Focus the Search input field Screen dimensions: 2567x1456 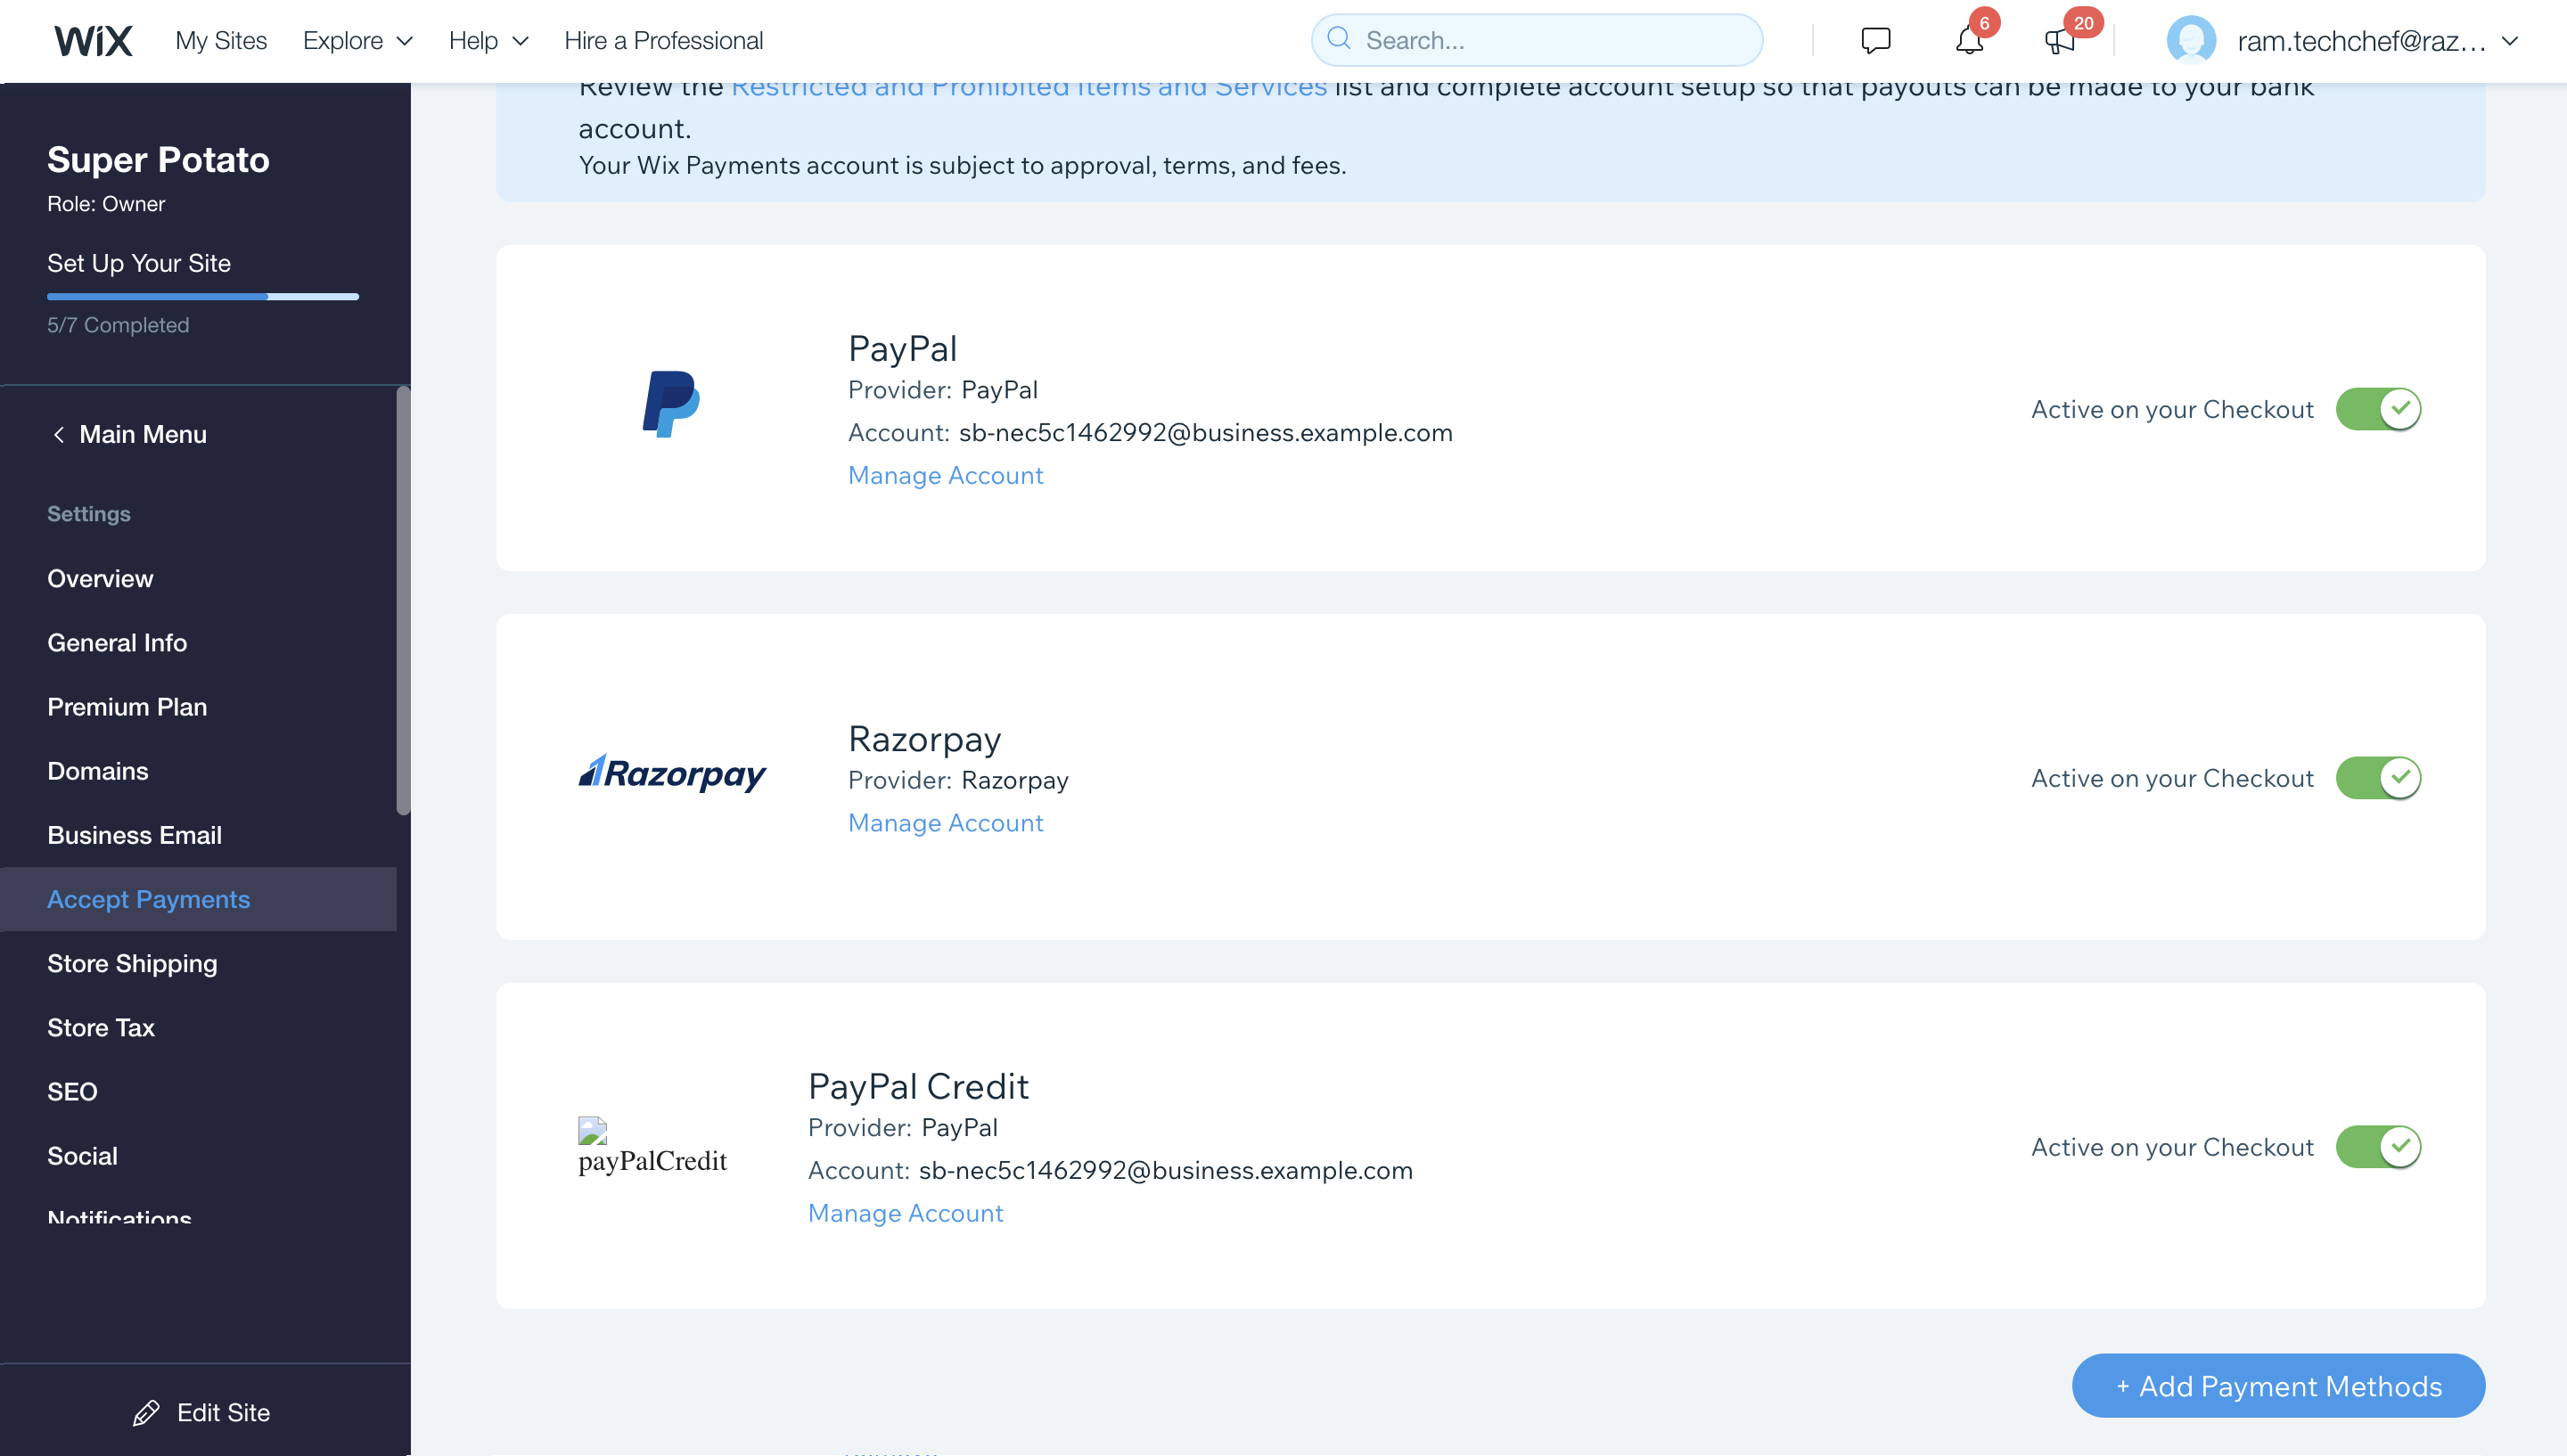pos(1537,40)
